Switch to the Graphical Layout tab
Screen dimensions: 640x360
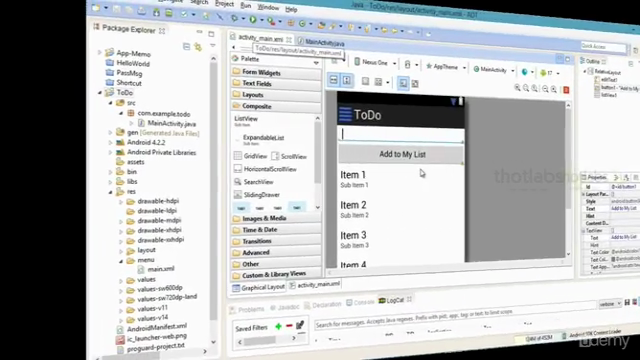pyautogui.click(x=258, y=287)
